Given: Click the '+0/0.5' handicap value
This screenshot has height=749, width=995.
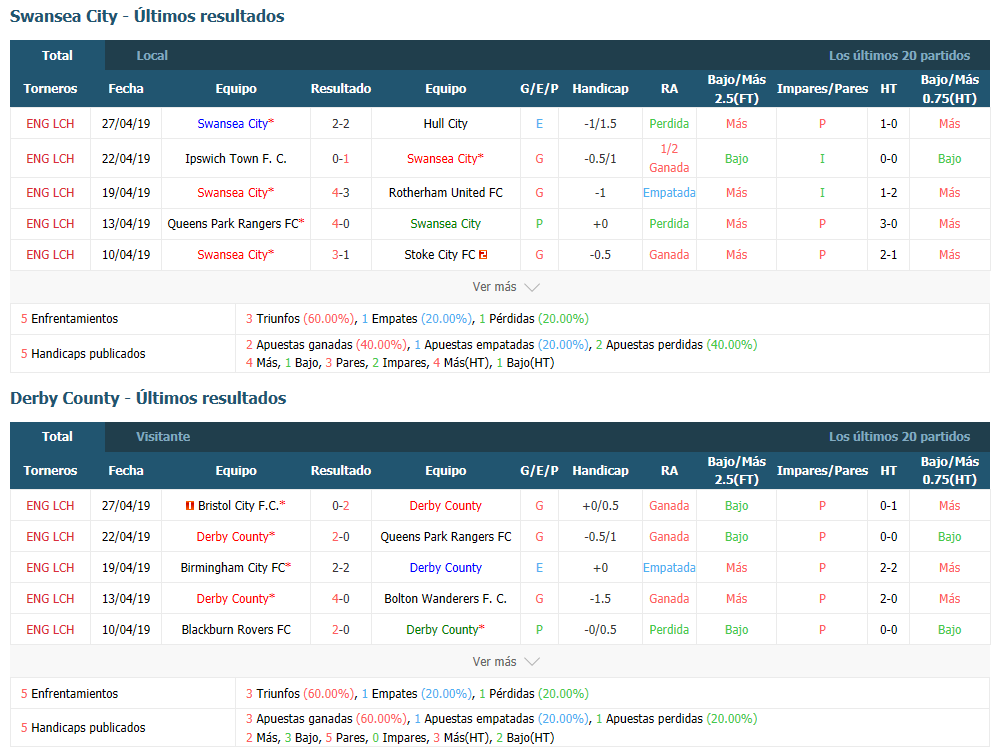Looking at the screenshot, I should coord(600,506).
